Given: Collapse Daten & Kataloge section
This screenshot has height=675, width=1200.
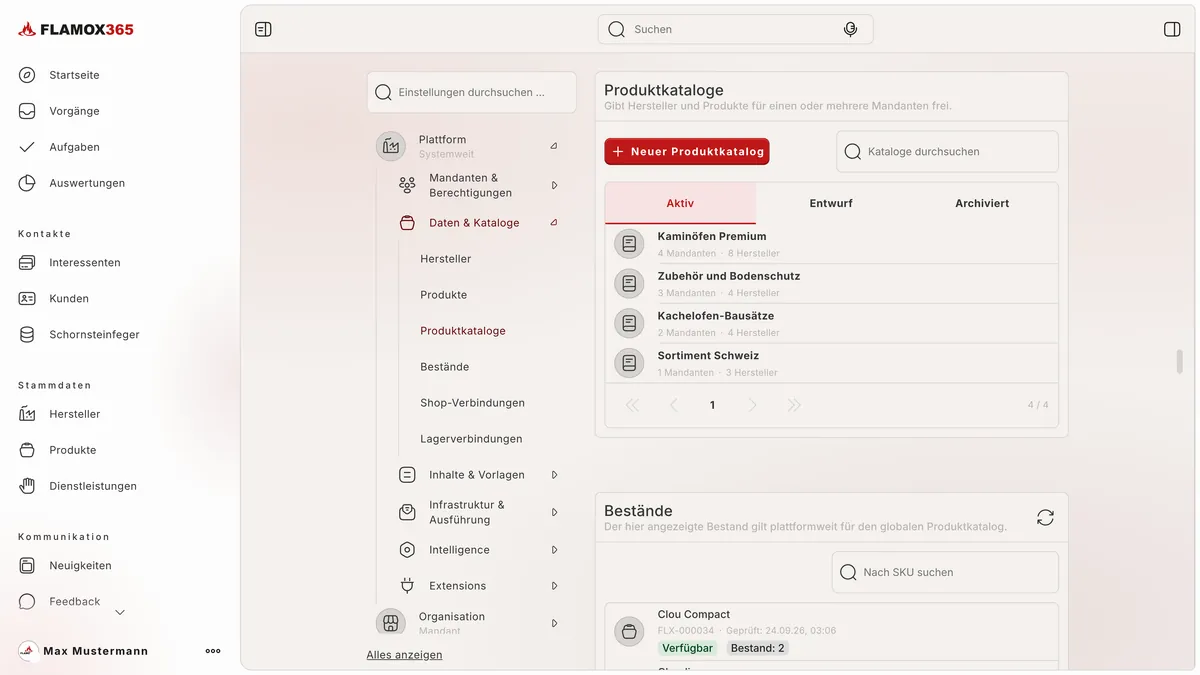Looking at the screenshot, I should [554, 223].
